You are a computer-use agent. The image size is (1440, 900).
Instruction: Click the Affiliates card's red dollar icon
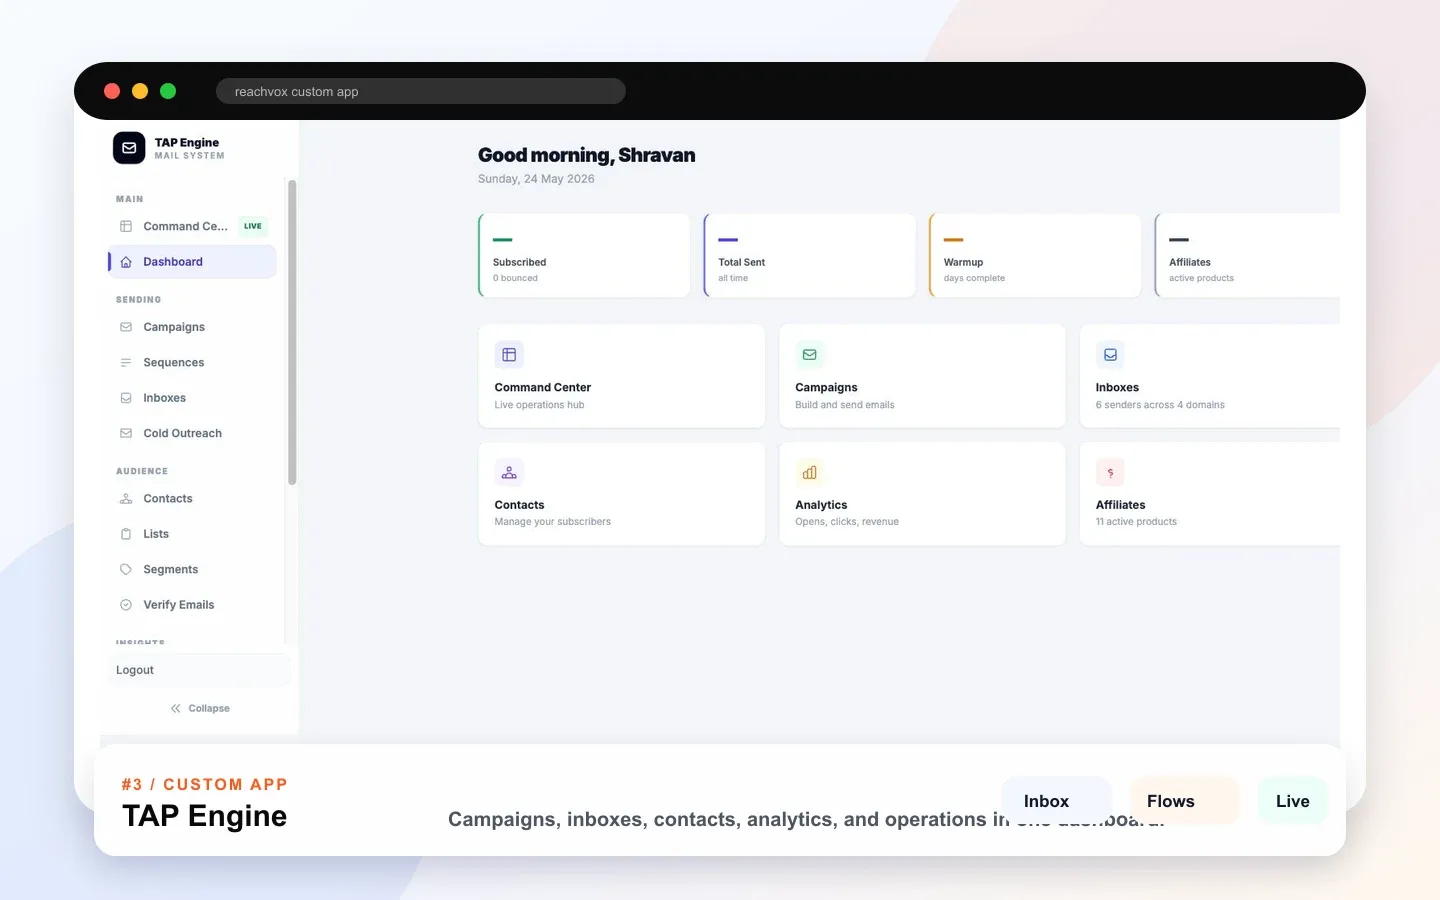coord(1110,472)
